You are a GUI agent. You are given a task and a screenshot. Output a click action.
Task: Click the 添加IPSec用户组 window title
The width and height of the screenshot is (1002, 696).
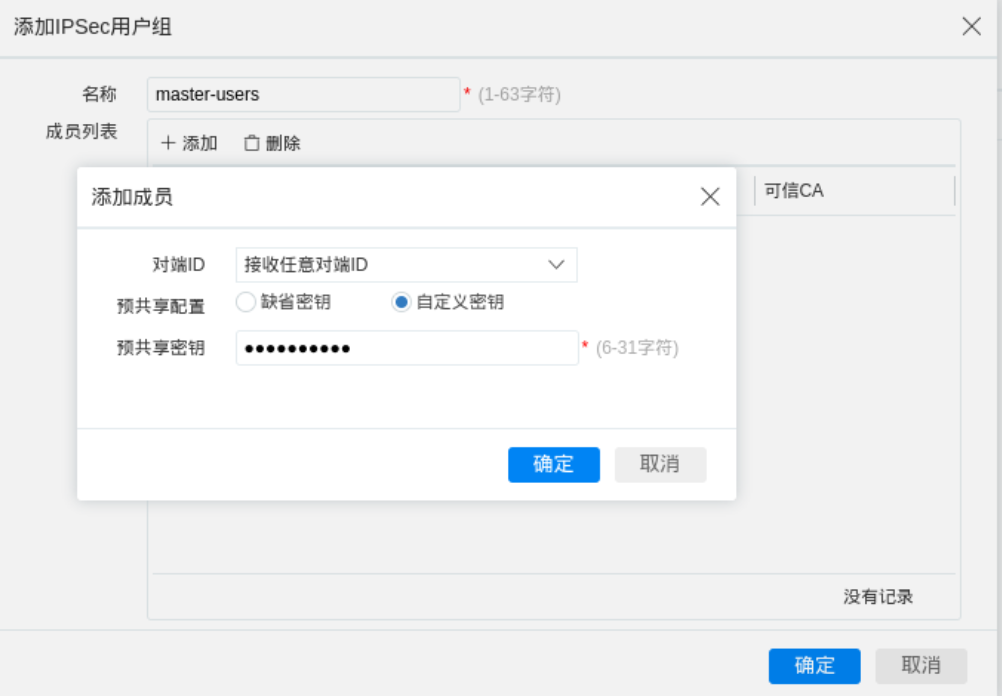[x=92, y=27]
